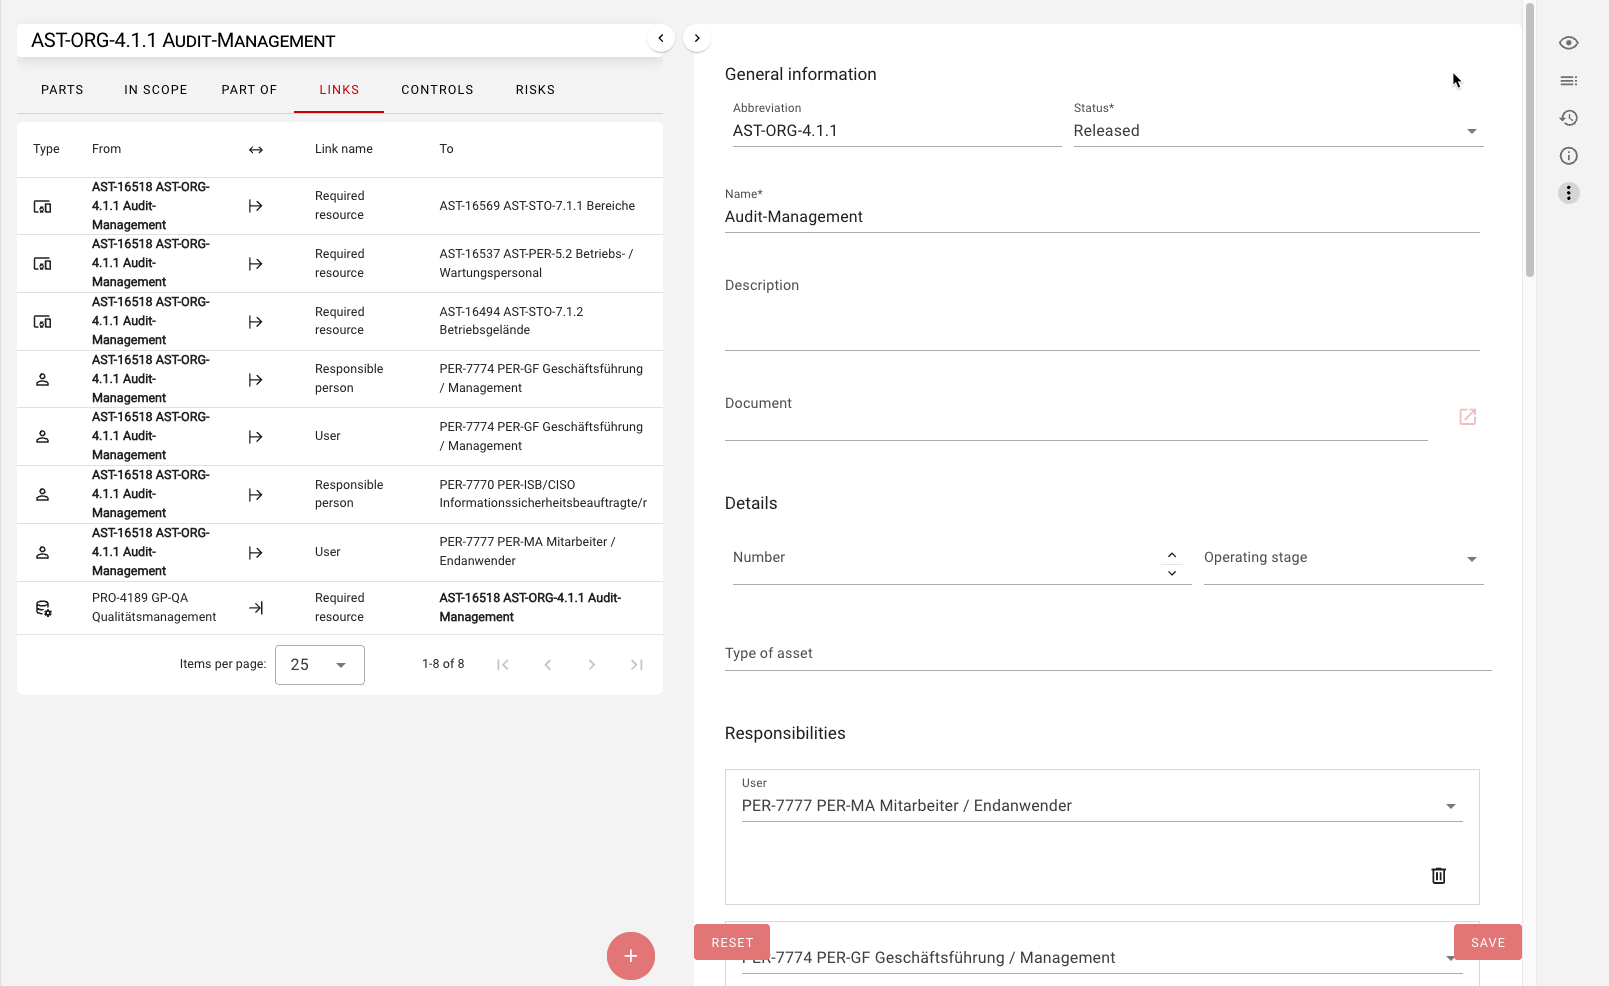Open the list details icon in right sidebar
Viewport: 1609px width, 986px height.
pos(1568,81)
